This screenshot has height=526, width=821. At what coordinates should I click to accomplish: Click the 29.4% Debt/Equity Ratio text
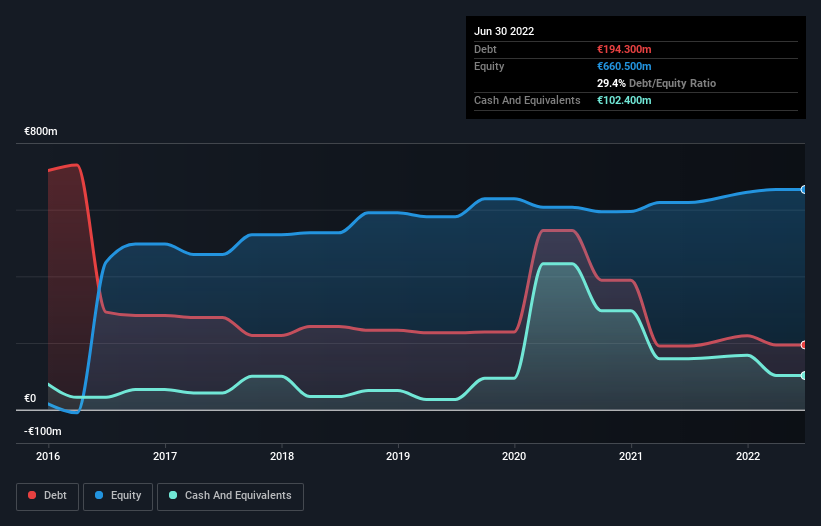656,83
